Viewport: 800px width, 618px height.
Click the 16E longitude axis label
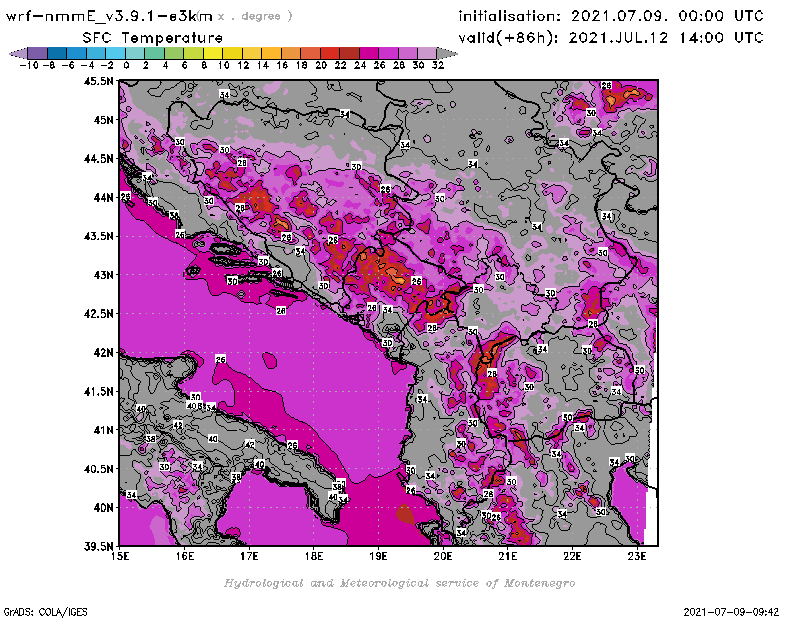pyautogui.click(x=185, y=556)
